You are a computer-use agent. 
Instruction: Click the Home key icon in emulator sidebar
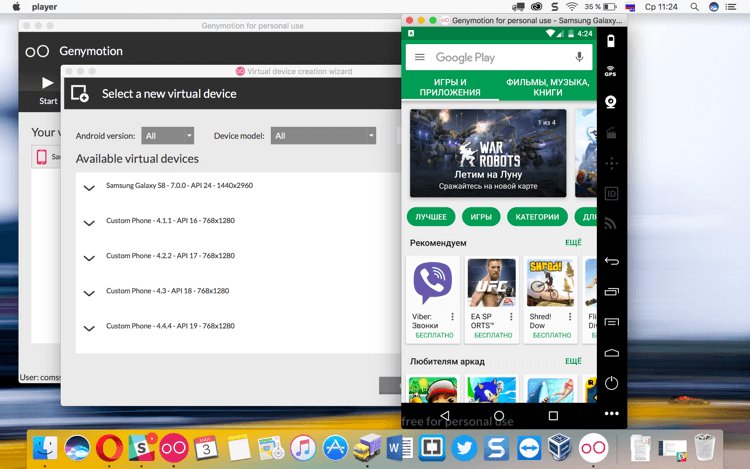[x=612, y=353]
